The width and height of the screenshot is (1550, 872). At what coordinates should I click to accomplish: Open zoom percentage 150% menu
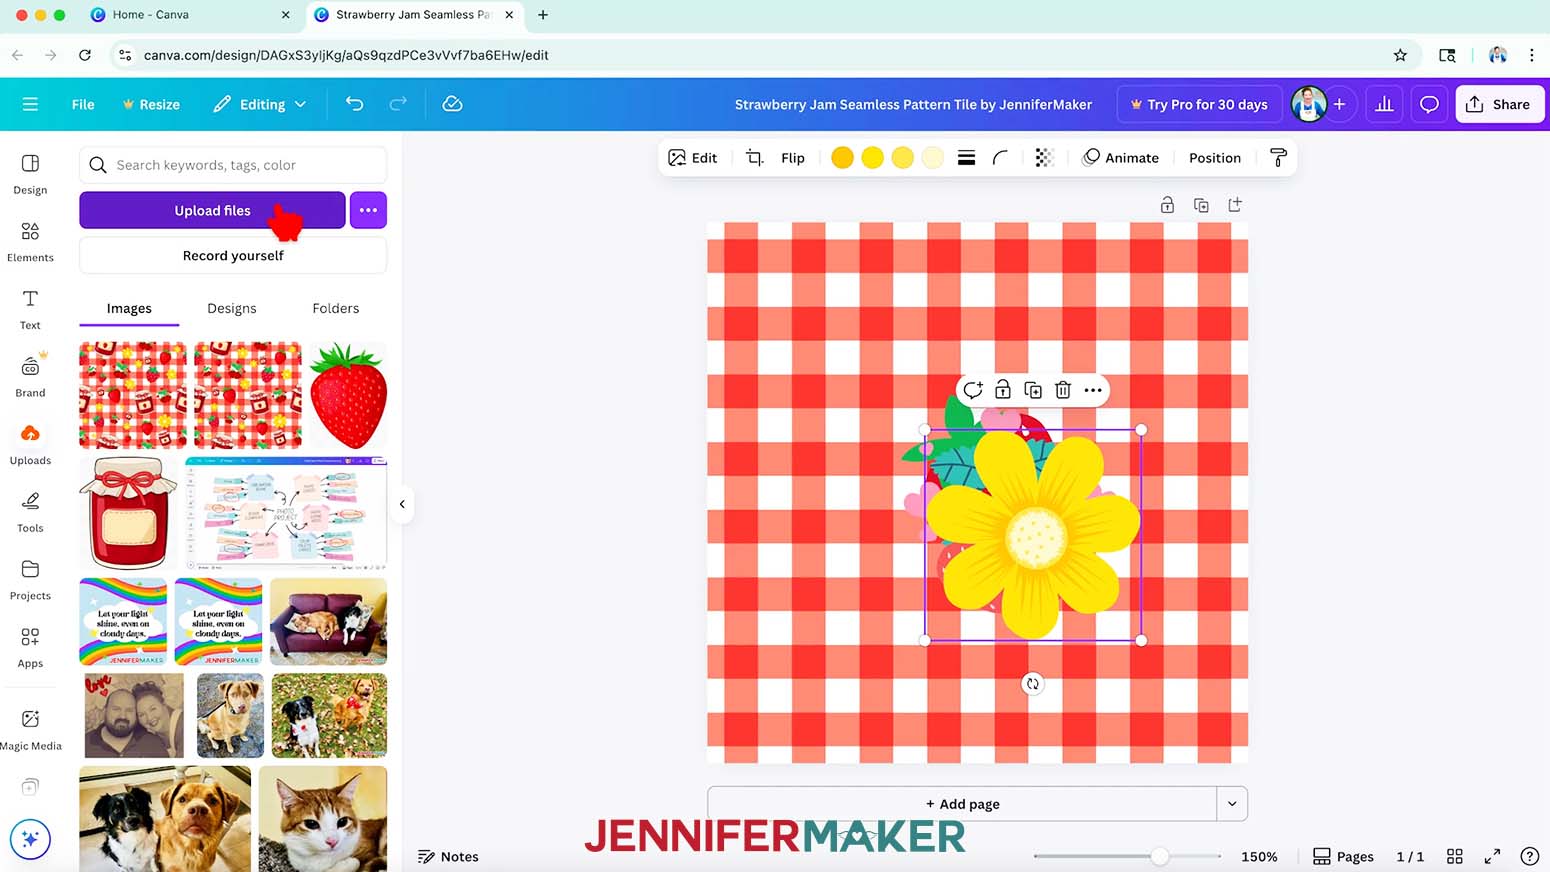(1259, 856)
